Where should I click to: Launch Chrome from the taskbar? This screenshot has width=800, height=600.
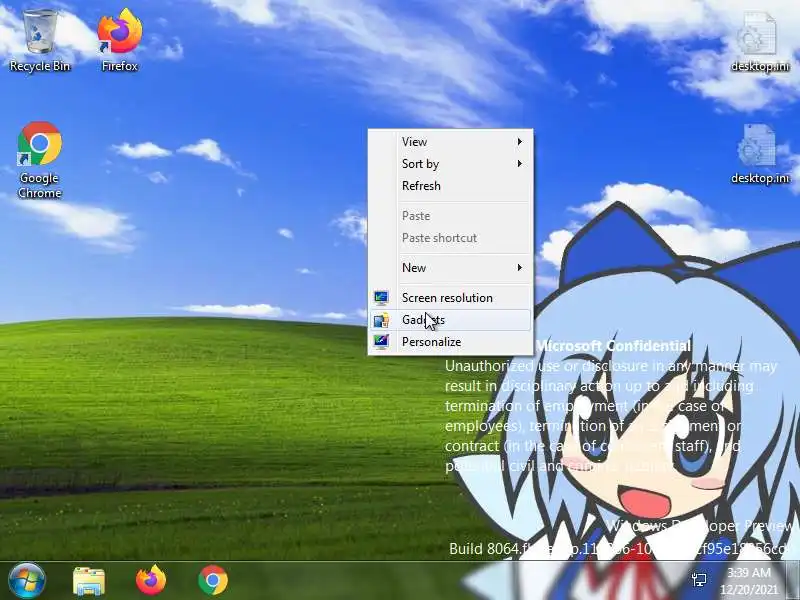(213, 581)
